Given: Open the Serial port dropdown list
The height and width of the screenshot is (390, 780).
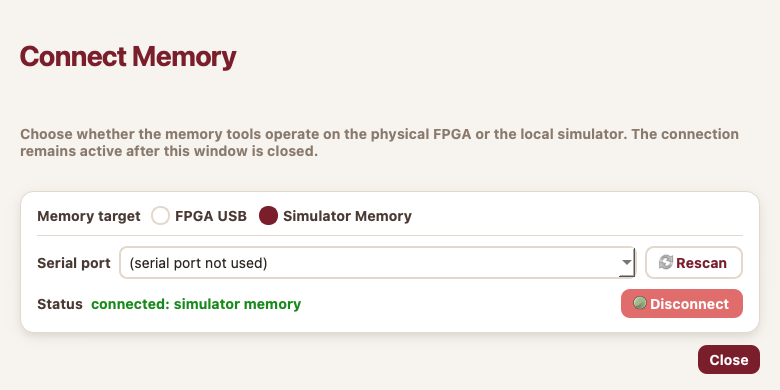Looking at the screenshot, I should click(x=377, y=263).
